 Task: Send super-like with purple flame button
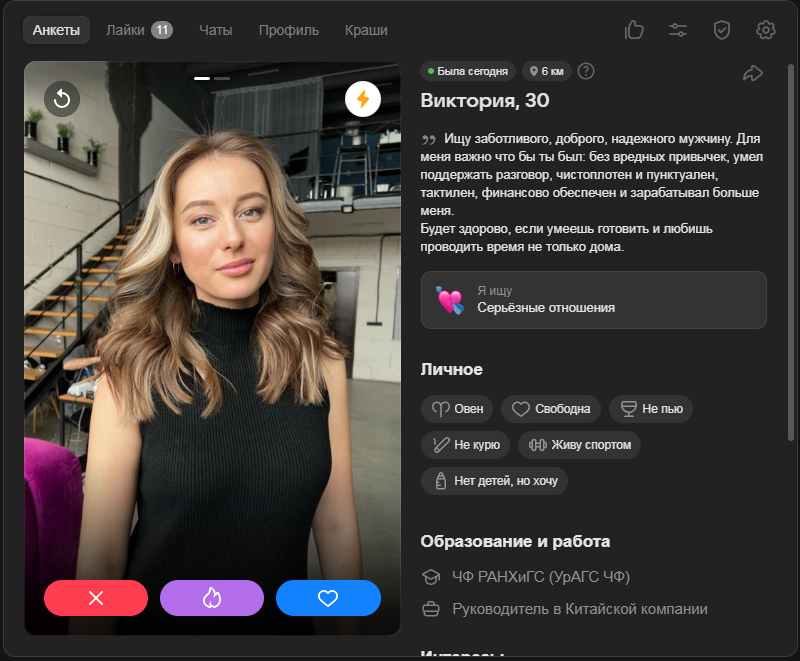click(x=212, y=598)
